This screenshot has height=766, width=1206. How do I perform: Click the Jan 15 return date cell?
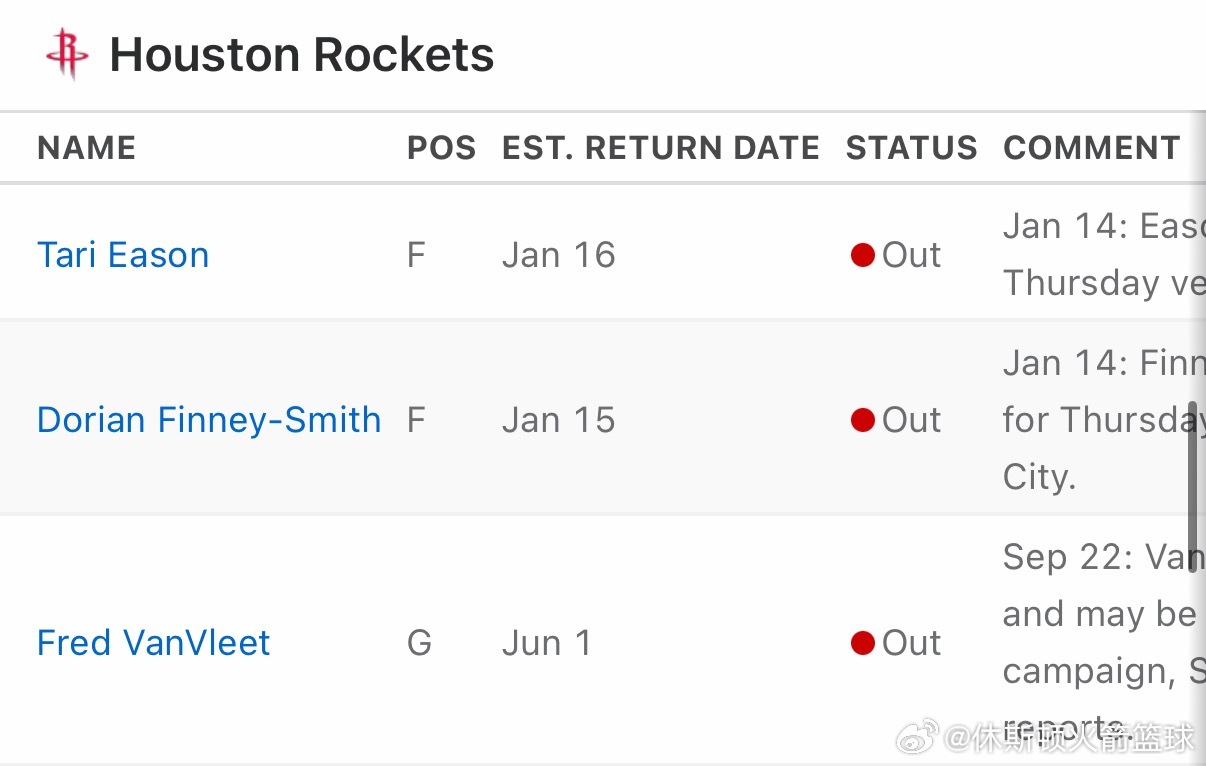click(x=558, y=420)
